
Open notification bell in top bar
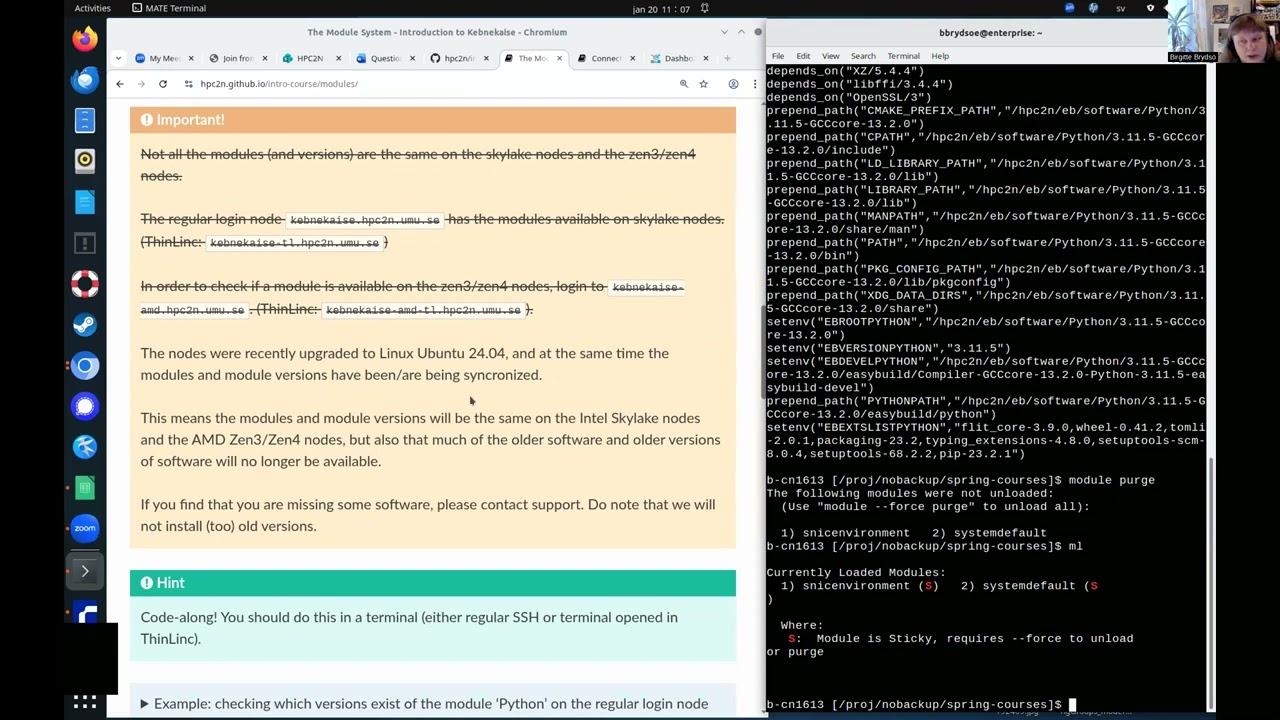point(704,8)
